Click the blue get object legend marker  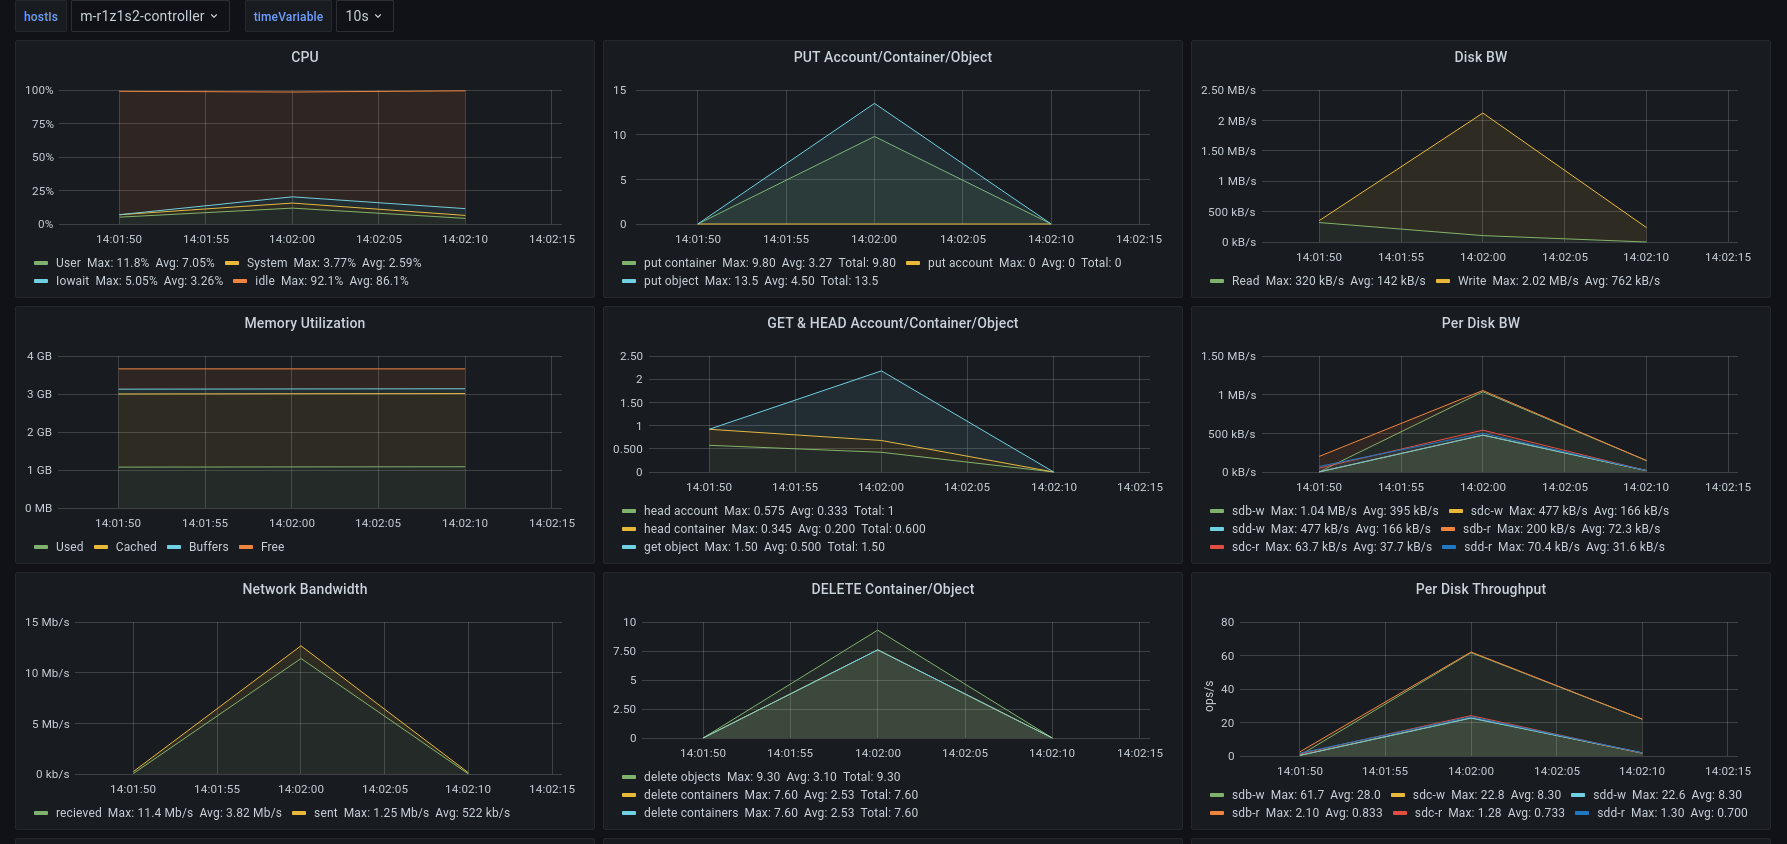[x=629, y=547]
